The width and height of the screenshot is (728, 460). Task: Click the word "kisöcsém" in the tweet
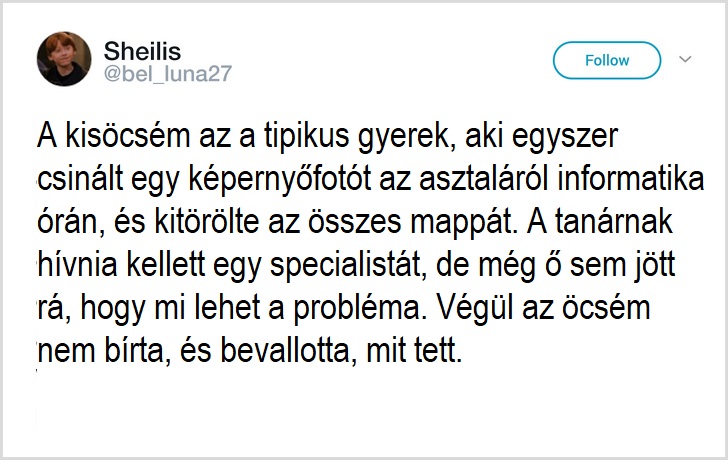127,136
